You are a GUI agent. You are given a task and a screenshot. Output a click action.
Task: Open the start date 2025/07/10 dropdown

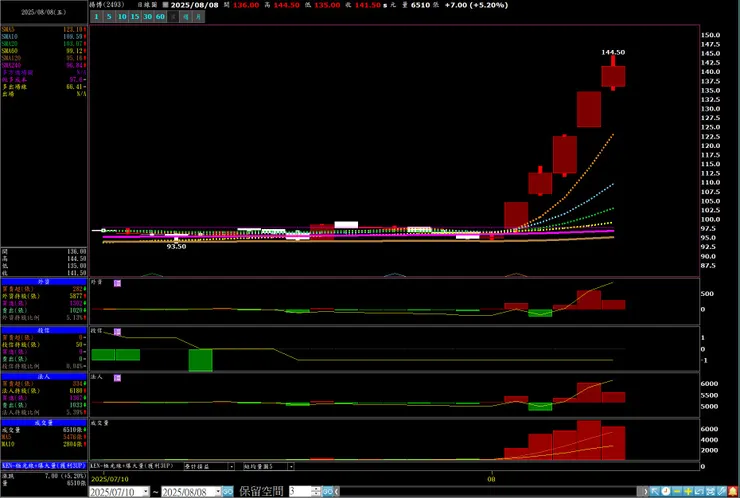(x=146, y=492)
